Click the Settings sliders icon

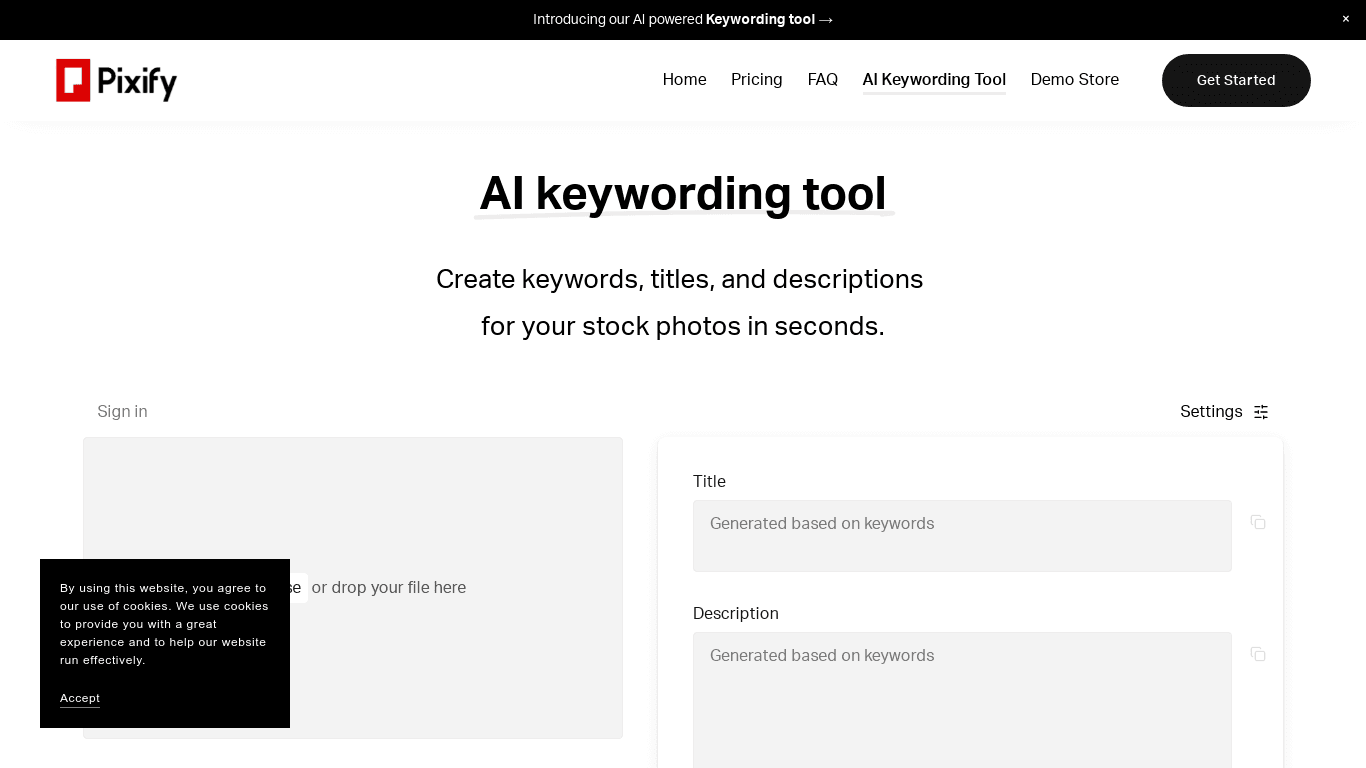point(1261,412)
